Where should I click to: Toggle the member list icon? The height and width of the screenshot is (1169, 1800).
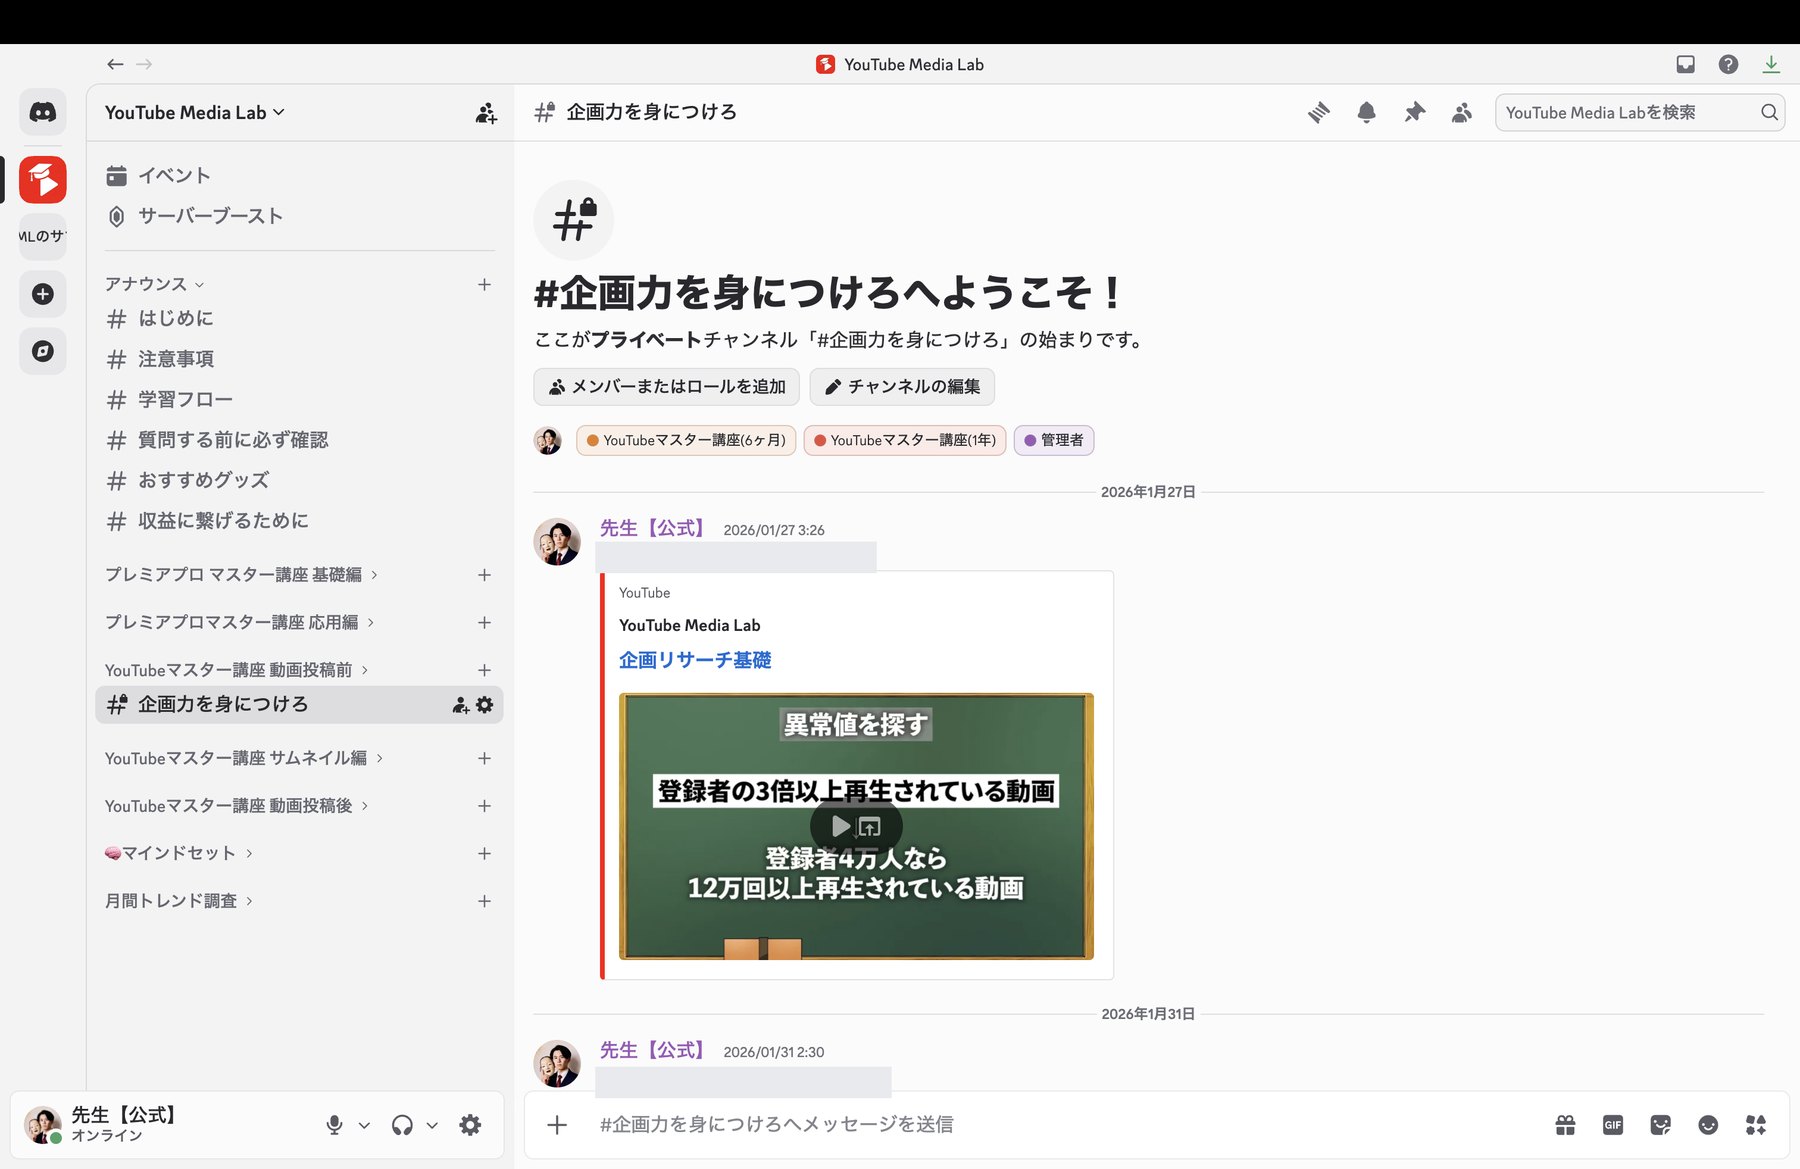[1461, 113]
